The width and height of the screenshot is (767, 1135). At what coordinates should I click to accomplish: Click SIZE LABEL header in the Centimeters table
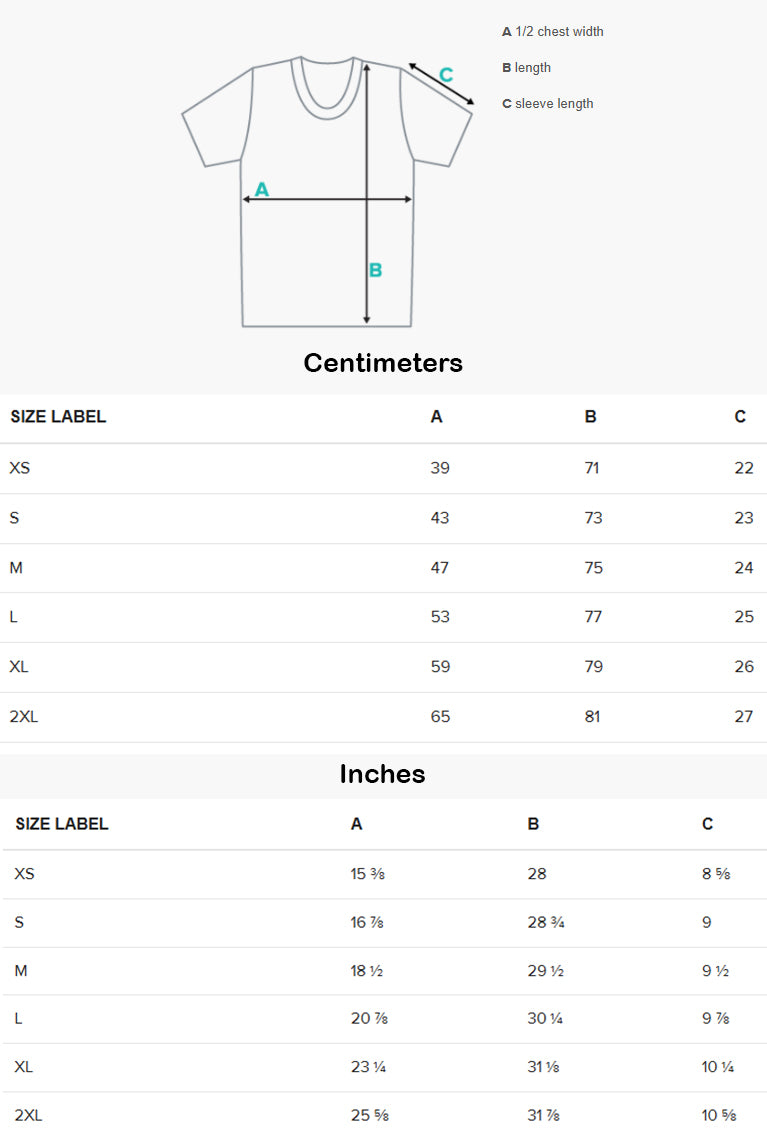[x=58, y=417]
